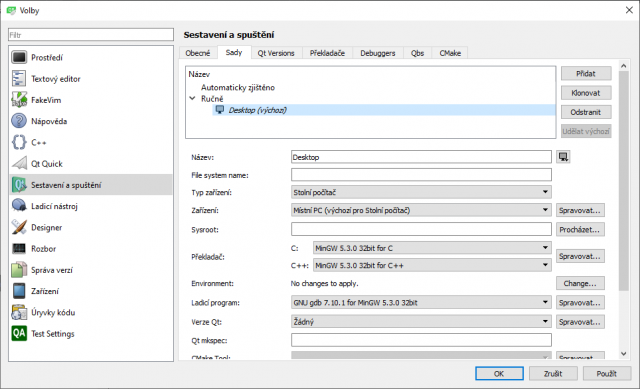Click the vertical scrollbar down arrow
Image resolution: width=640 pixels, height=389 pixels.
coord(623,354)
